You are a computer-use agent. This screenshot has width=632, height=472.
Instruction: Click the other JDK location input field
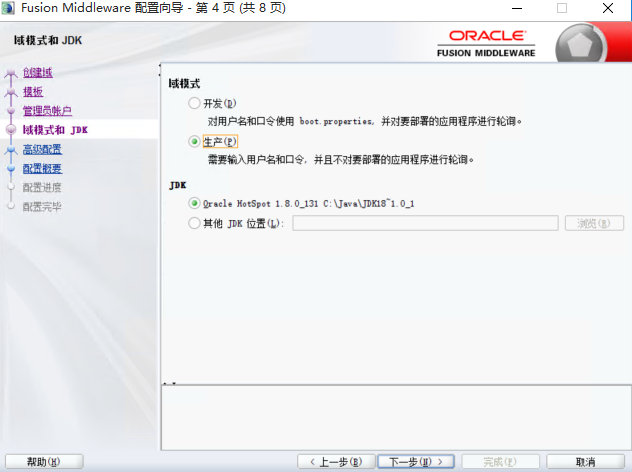pos(425,223)
